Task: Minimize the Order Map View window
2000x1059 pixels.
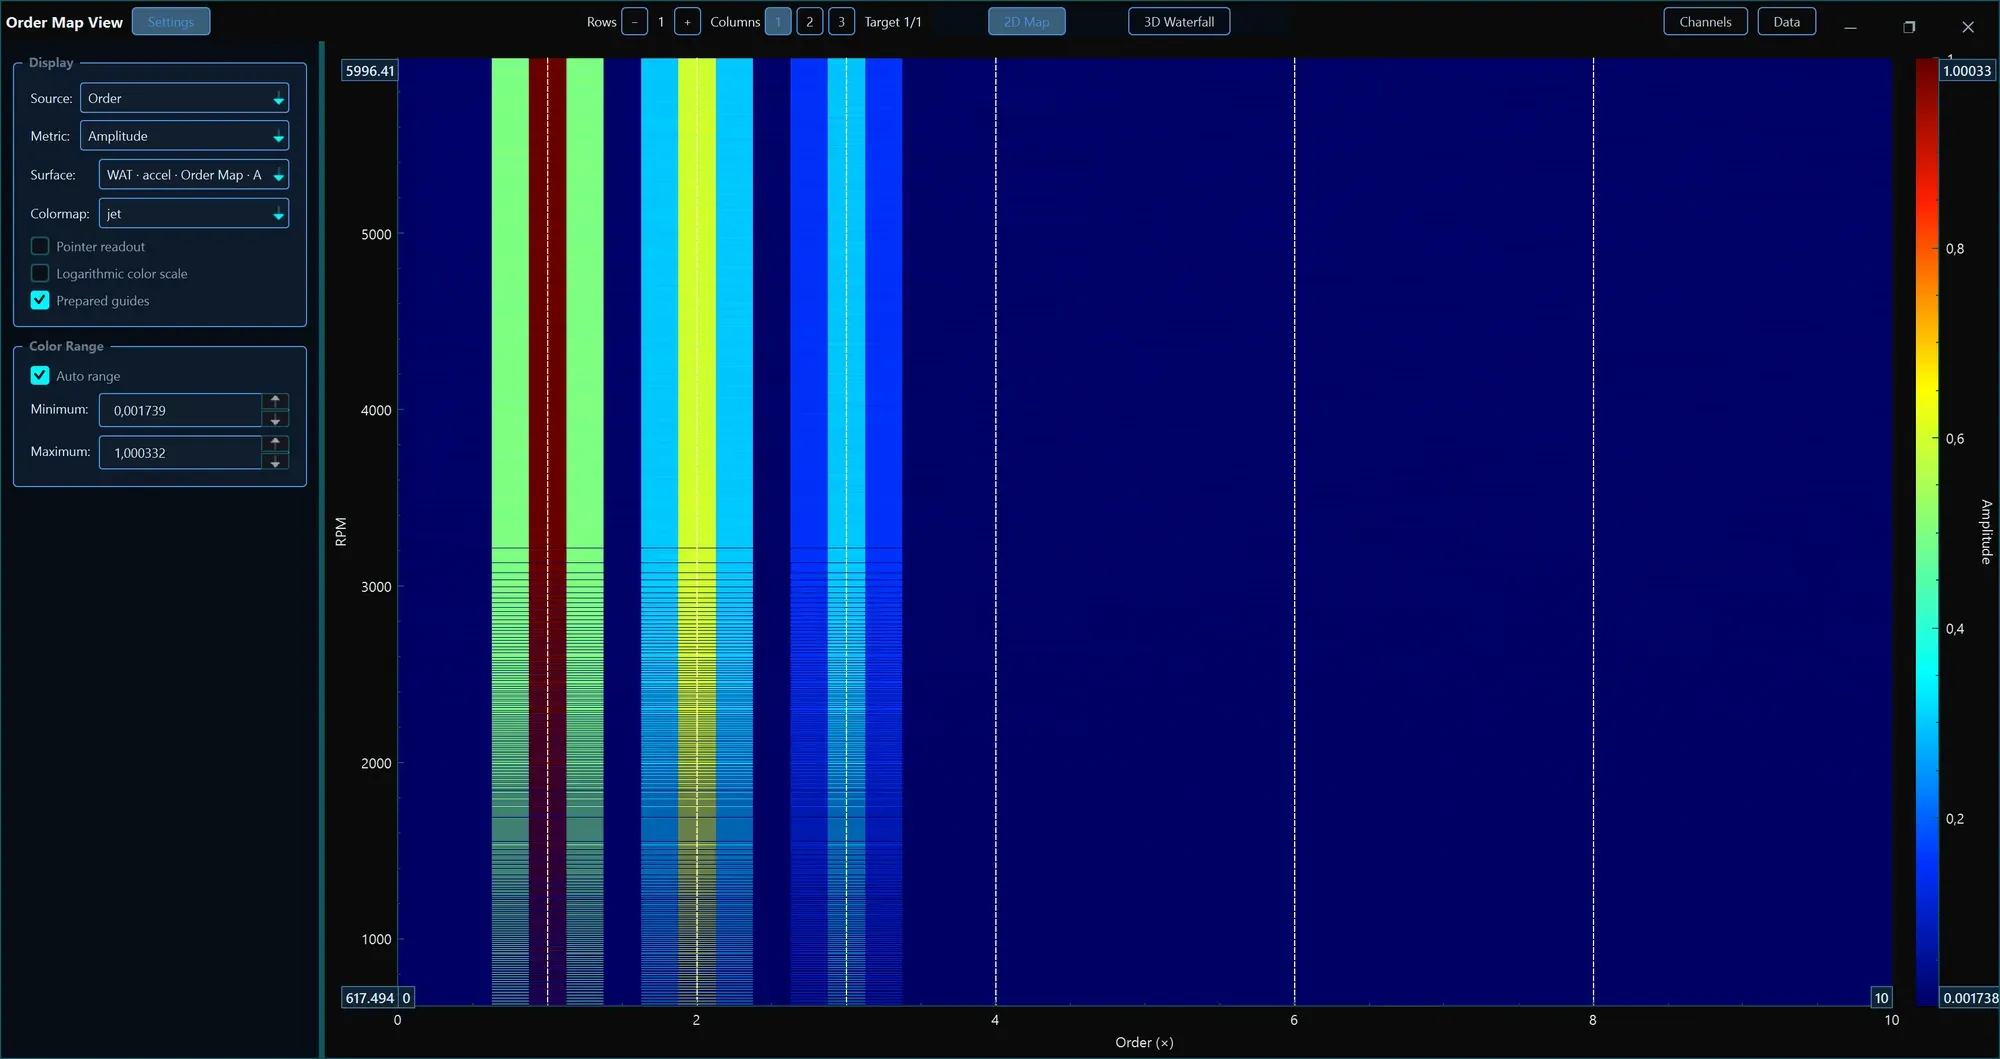Action: coord(1850,27)
